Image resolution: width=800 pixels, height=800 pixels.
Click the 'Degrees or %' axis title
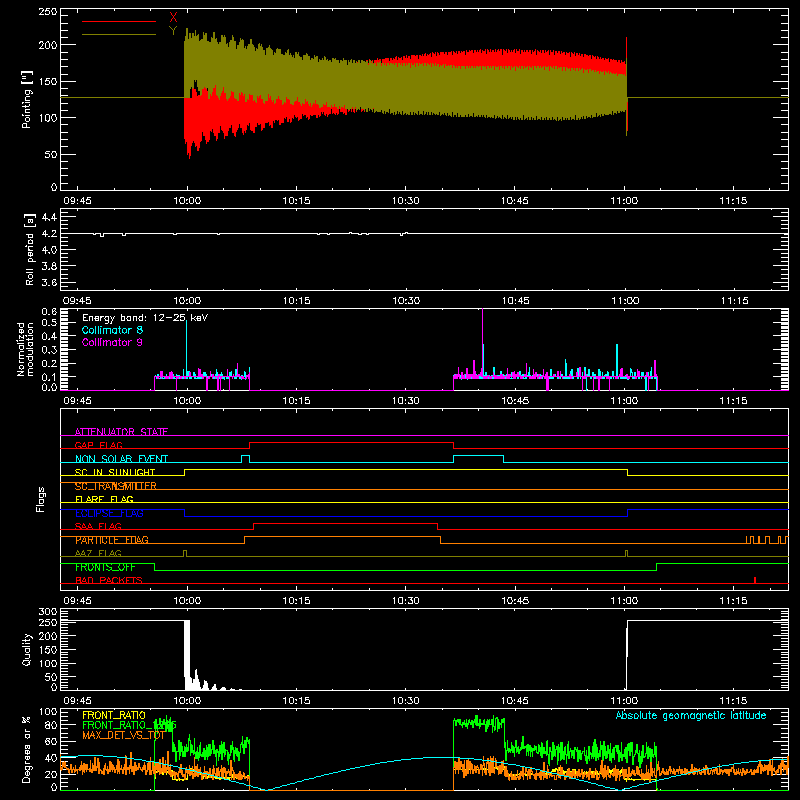pyautogui.click(x=27, y=749)
